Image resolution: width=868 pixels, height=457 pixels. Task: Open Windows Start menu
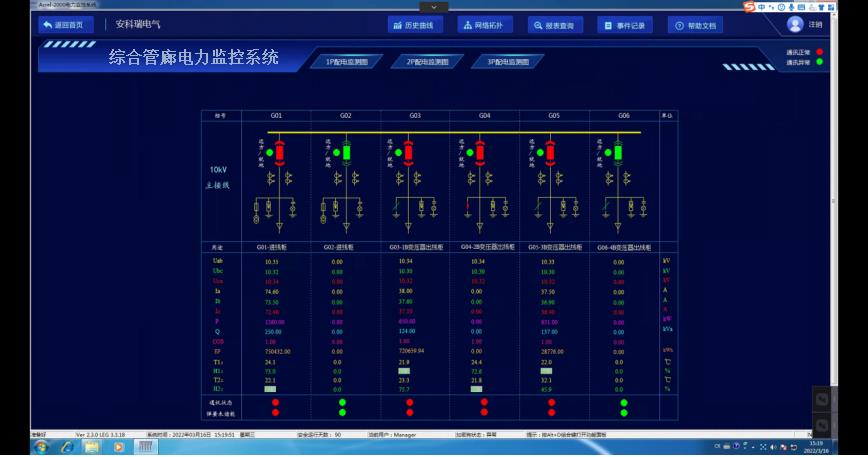(40, 447)
